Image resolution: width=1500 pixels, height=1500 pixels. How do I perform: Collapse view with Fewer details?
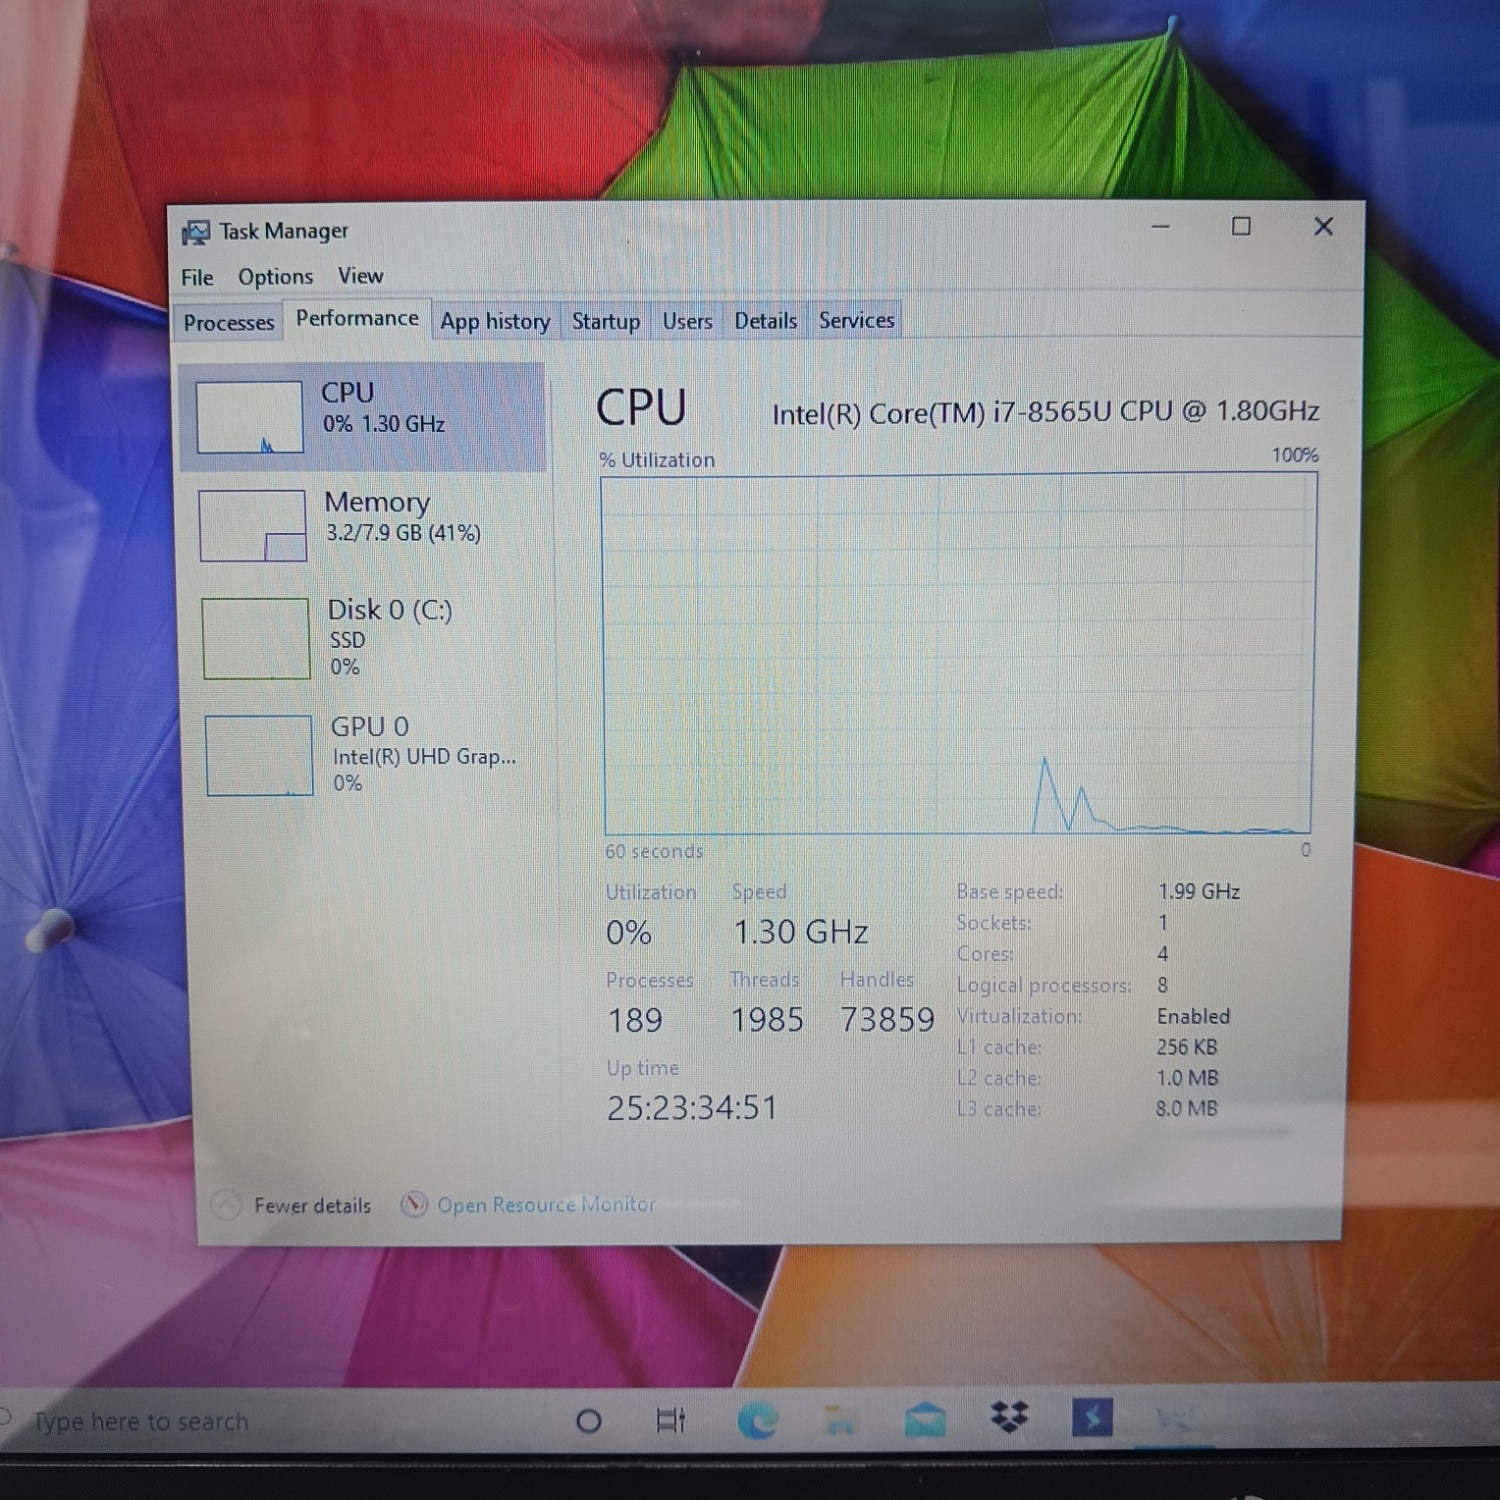click(x=311, y=1206)
